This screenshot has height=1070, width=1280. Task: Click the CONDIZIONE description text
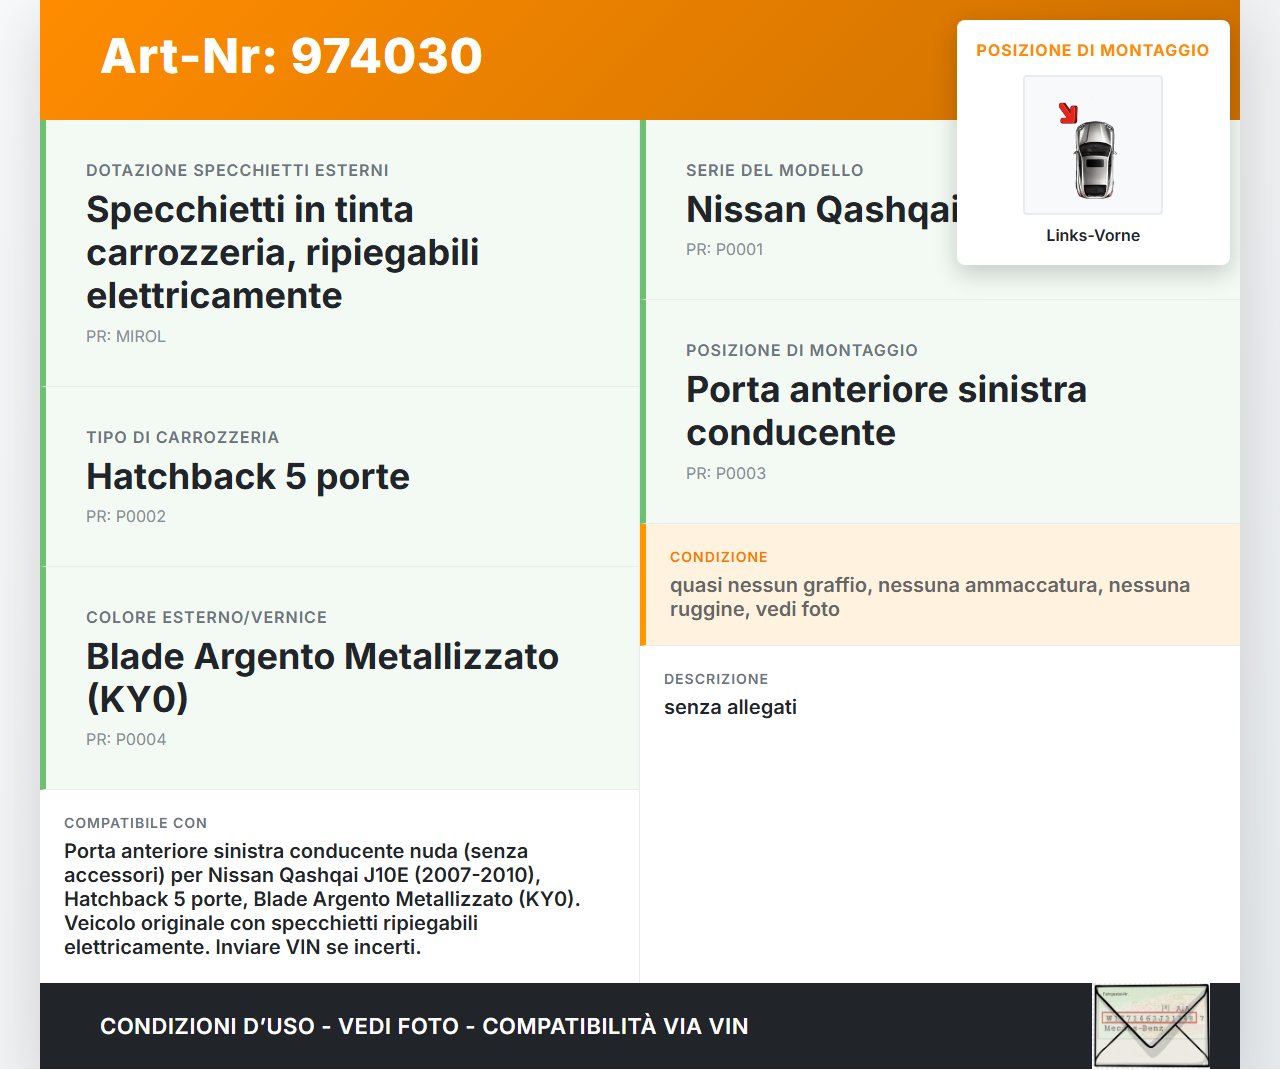click(929, 597)
